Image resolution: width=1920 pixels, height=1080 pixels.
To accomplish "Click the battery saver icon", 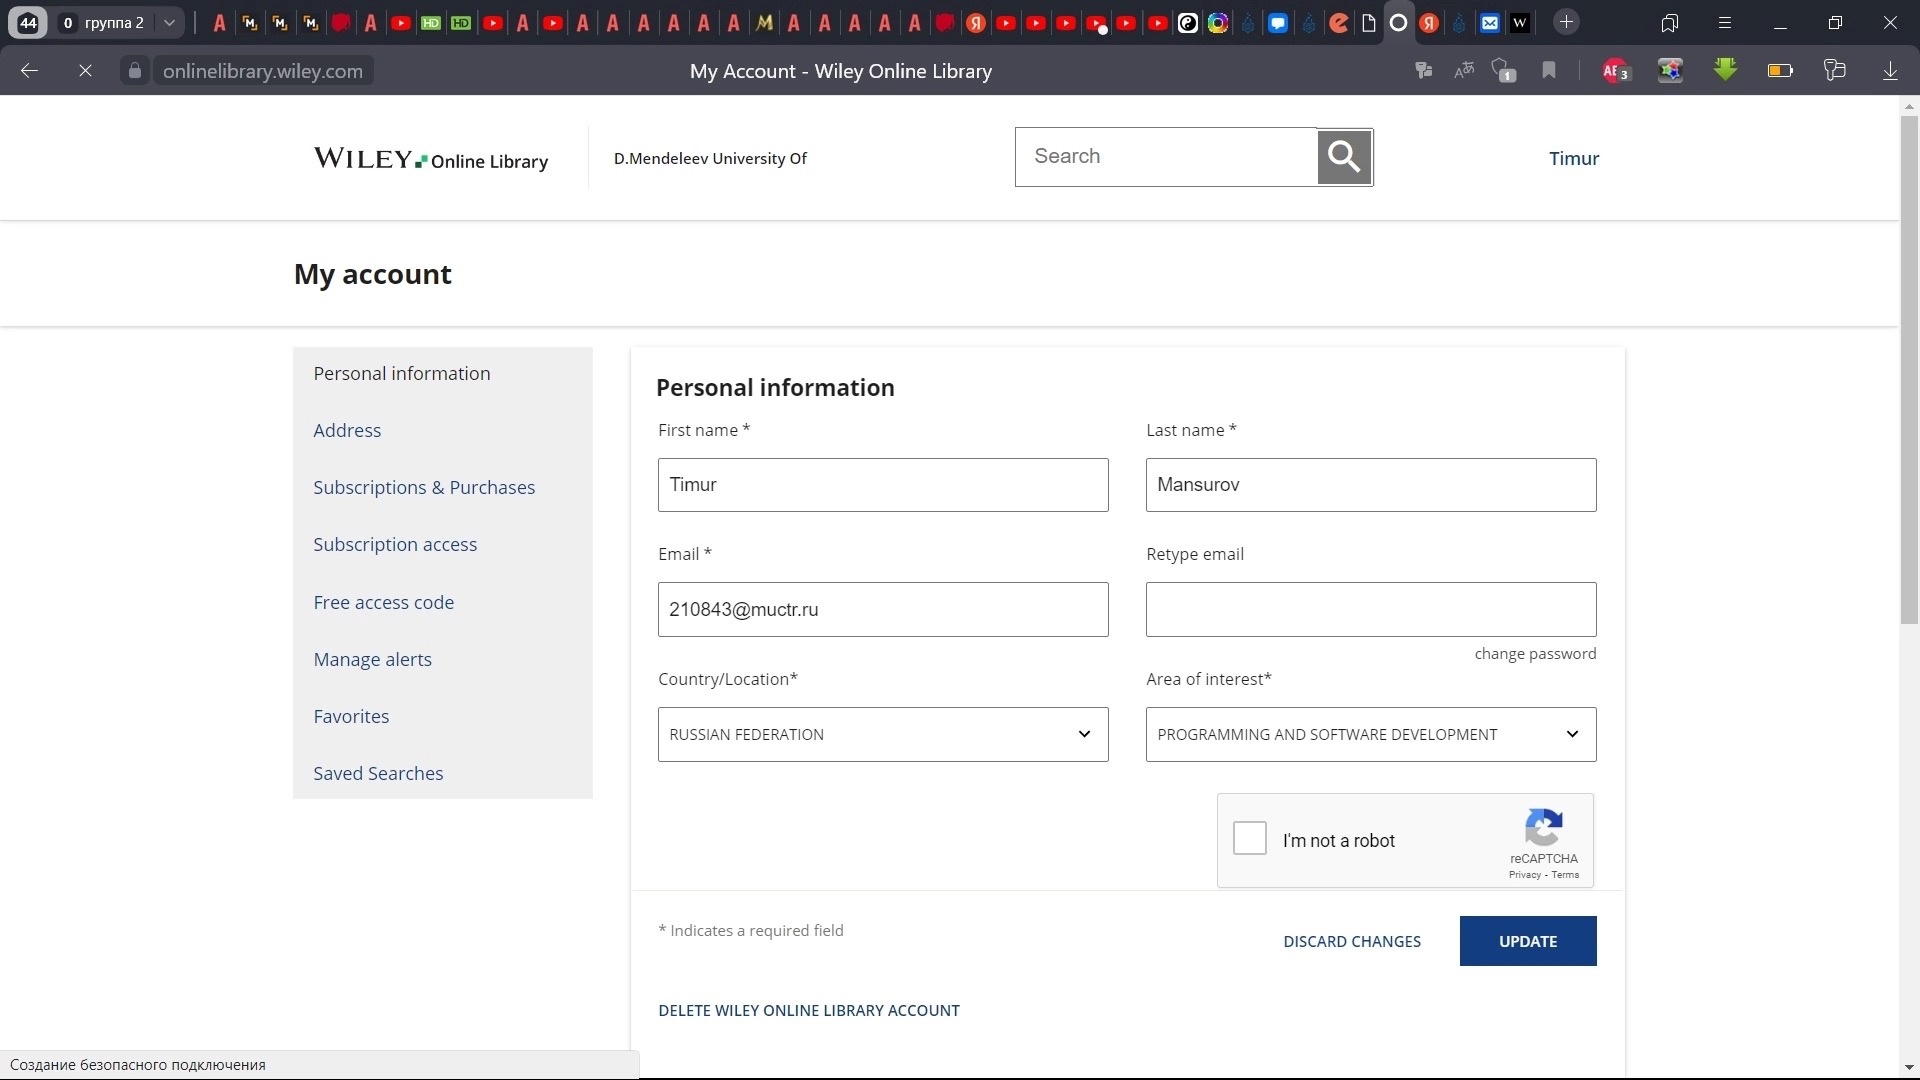I will (1780, 70).
